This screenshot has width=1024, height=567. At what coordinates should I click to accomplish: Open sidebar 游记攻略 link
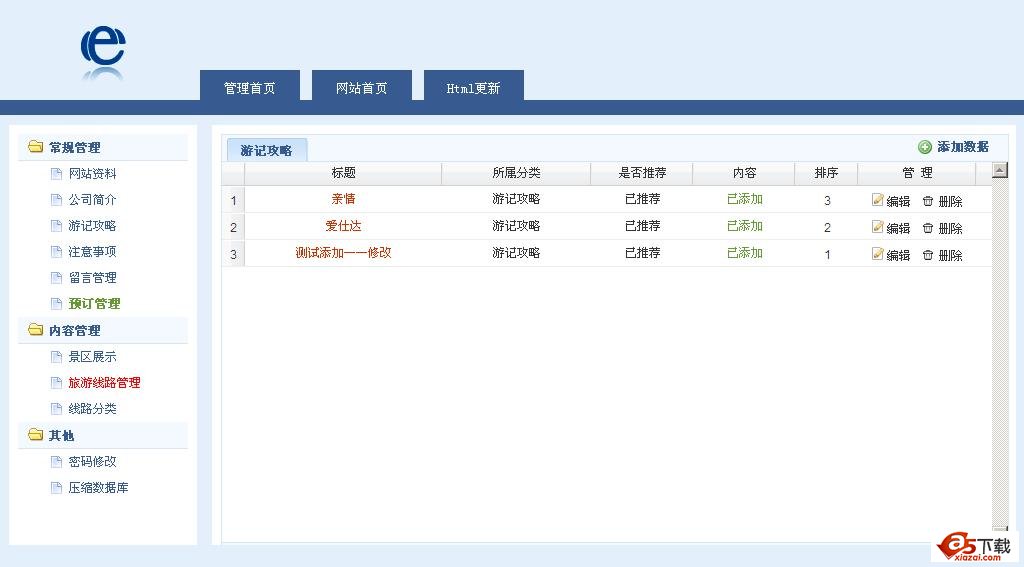92,226
